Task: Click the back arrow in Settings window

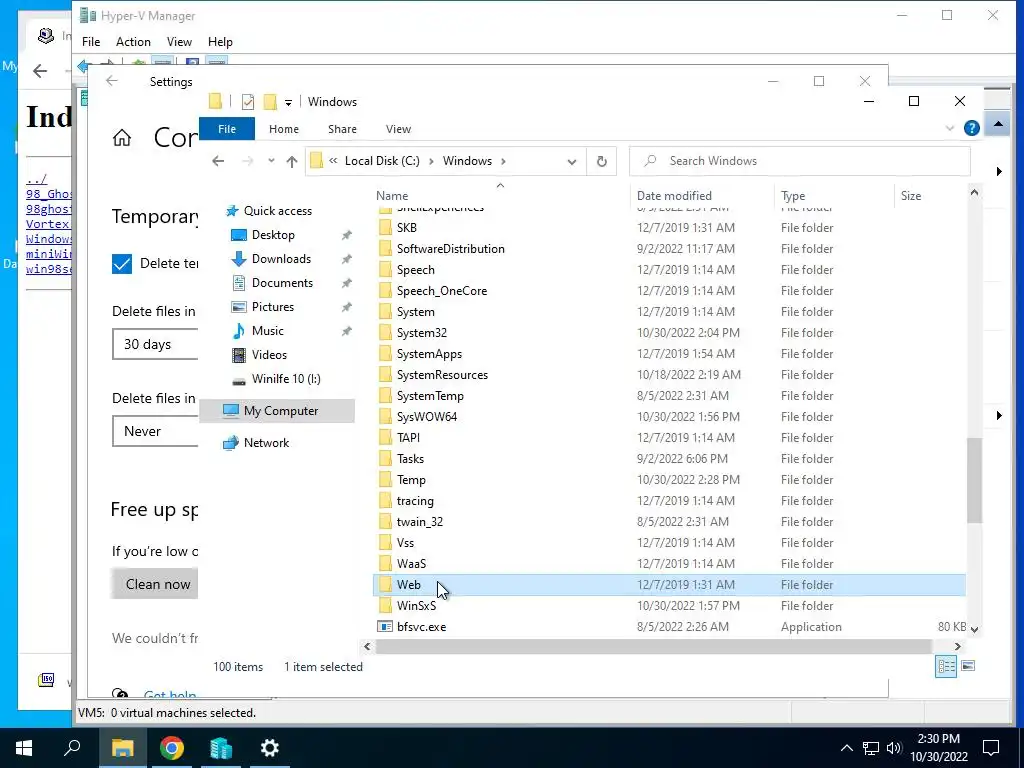Action: [x=112, y=81]
